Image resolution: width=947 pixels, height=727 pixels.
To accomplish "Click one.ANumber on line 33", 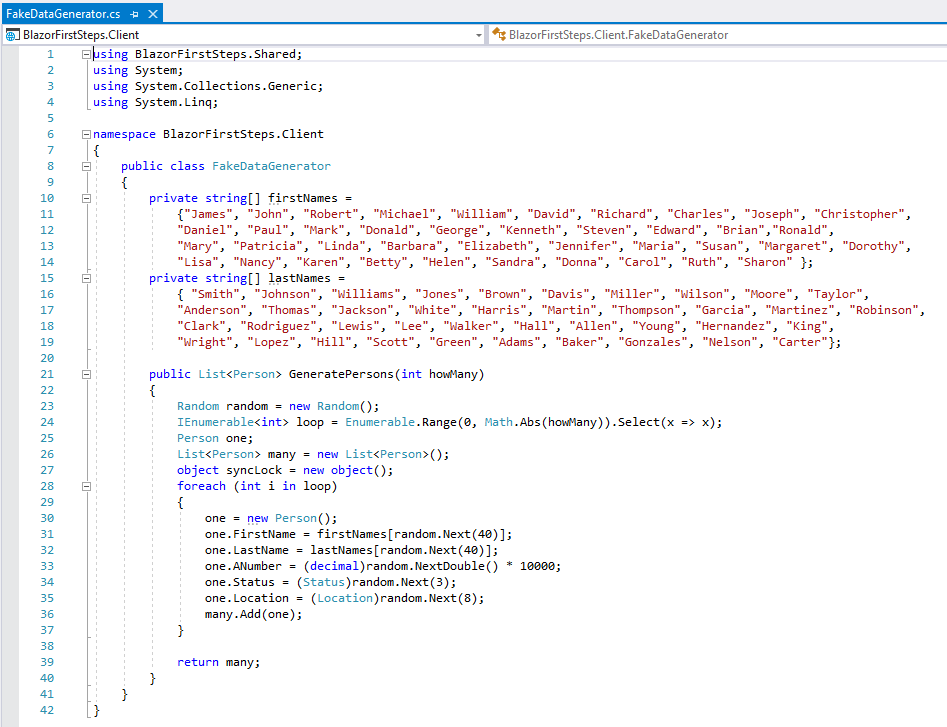I will (x=243, y=566).
